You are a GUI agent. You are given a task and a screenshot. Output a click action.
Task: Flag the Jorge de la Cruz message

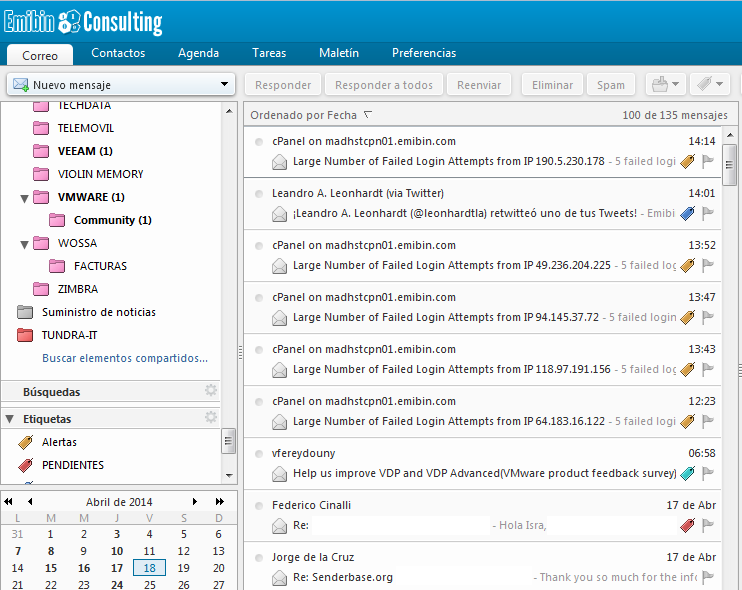tap(708, 577)
